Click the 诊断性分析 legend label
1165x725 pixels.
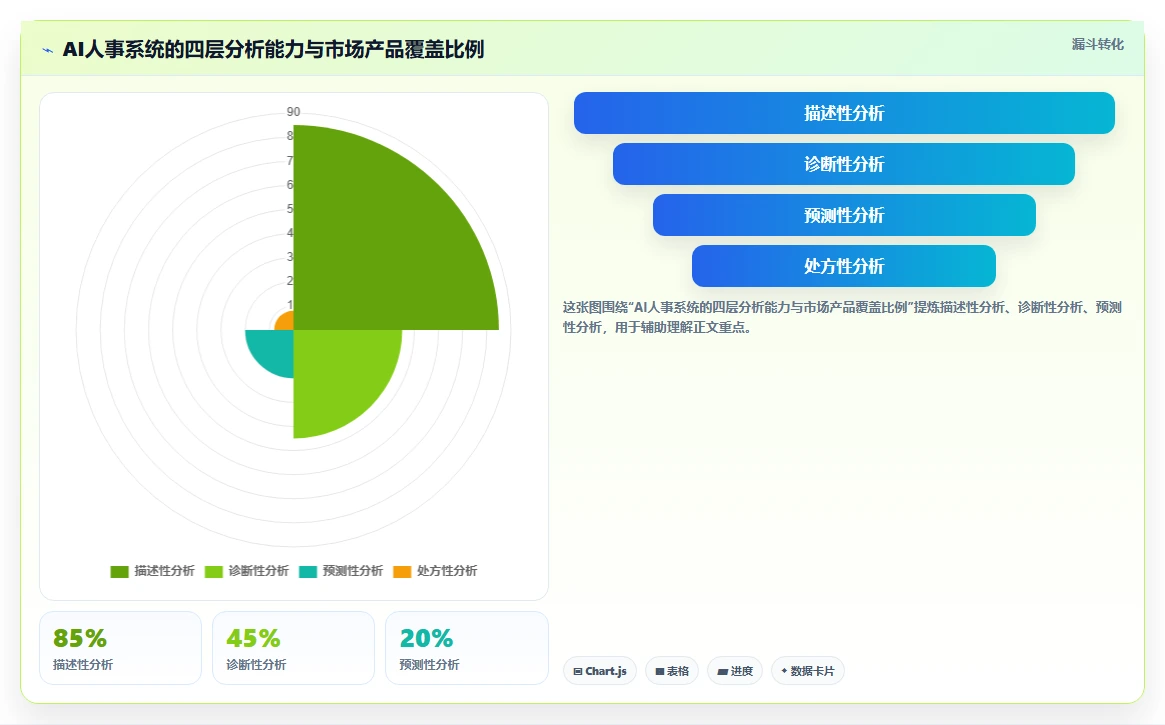[x=259, y=570]
